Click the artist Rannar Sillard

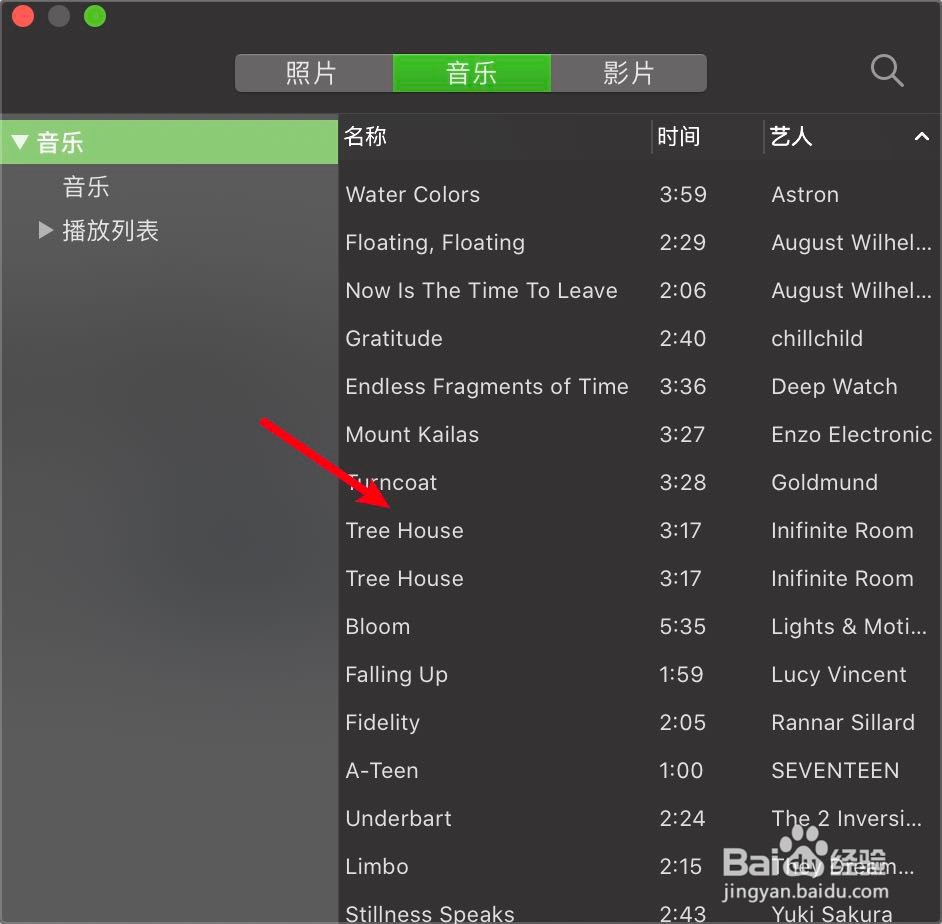[843, 723]
